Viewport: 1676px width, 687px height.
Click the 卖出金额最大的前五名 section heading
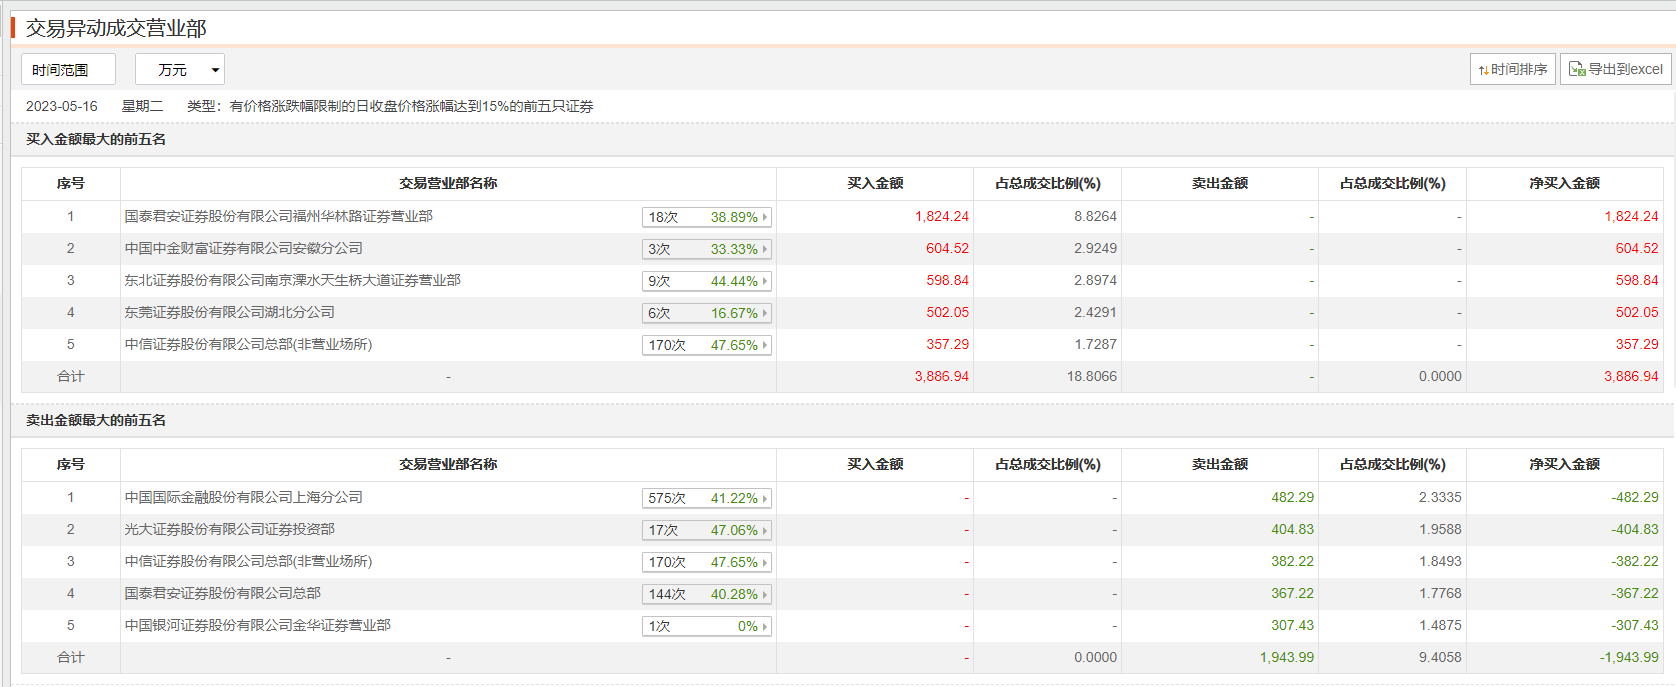[x=96, y=420]
